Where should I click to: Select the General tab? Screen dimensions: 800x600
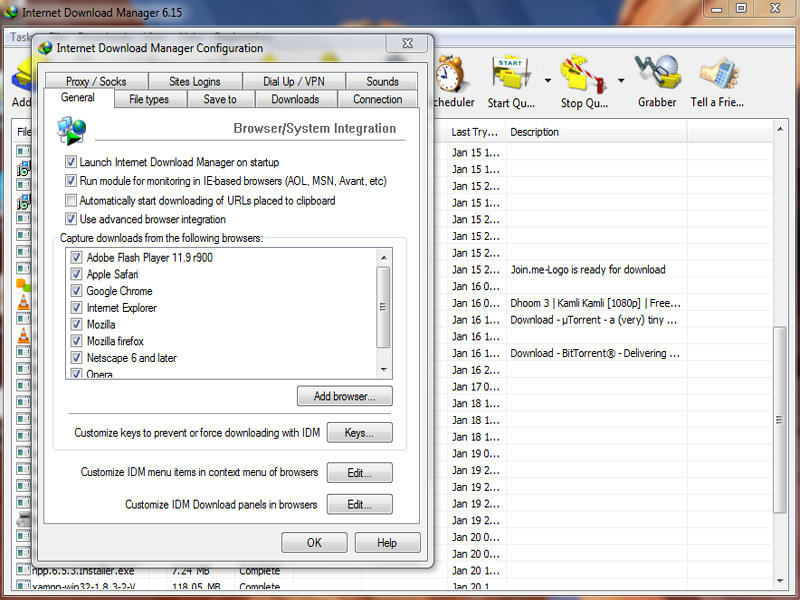[78, 97]
